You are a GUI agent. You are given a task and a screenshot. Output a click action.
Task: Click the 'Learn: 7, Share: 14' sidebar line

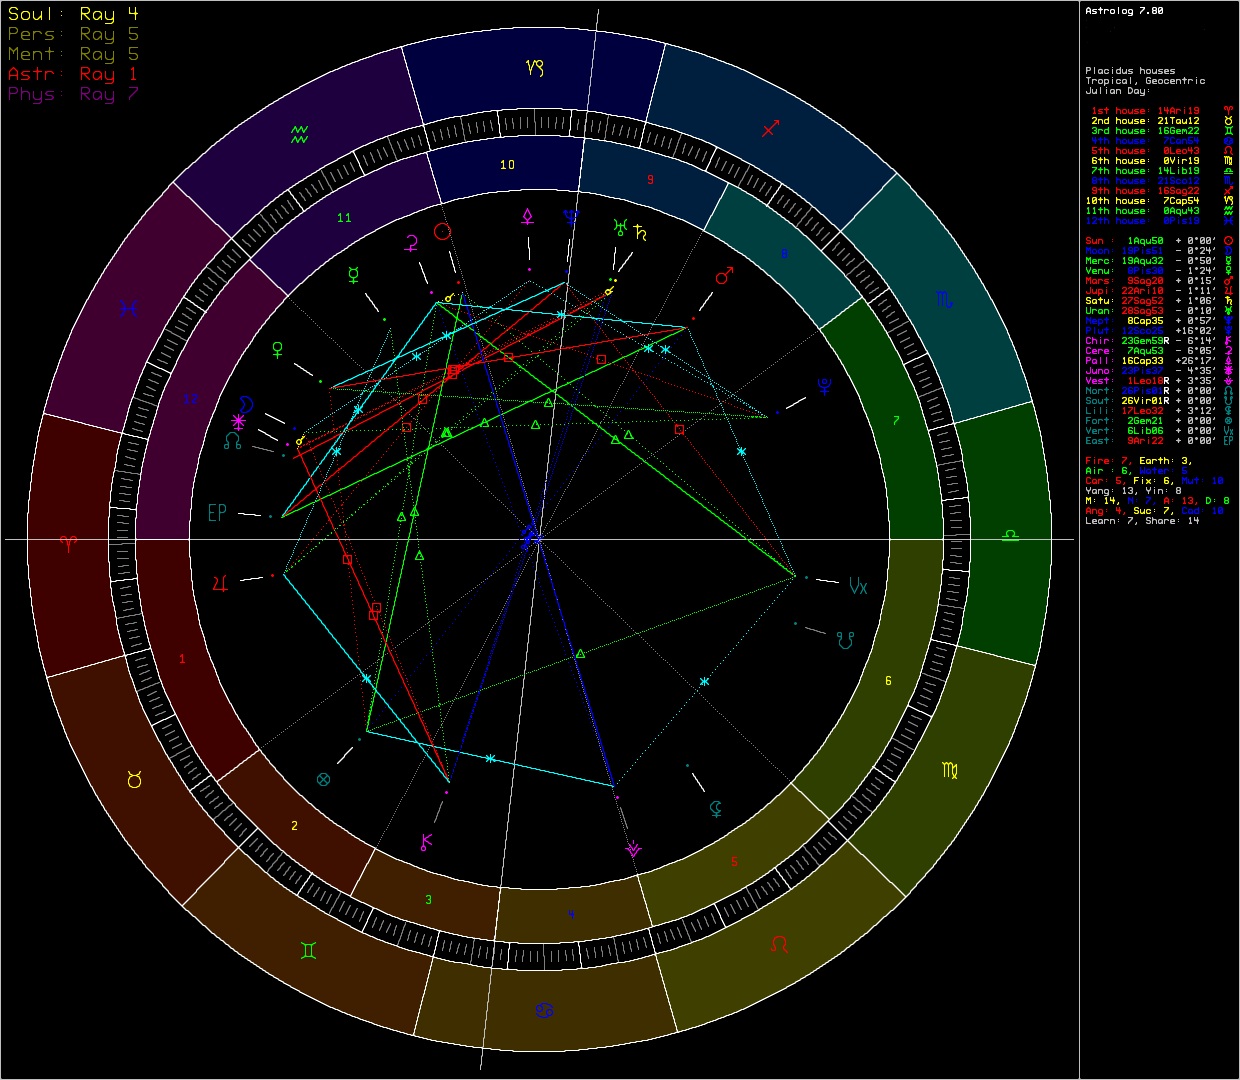(1142, 521)
